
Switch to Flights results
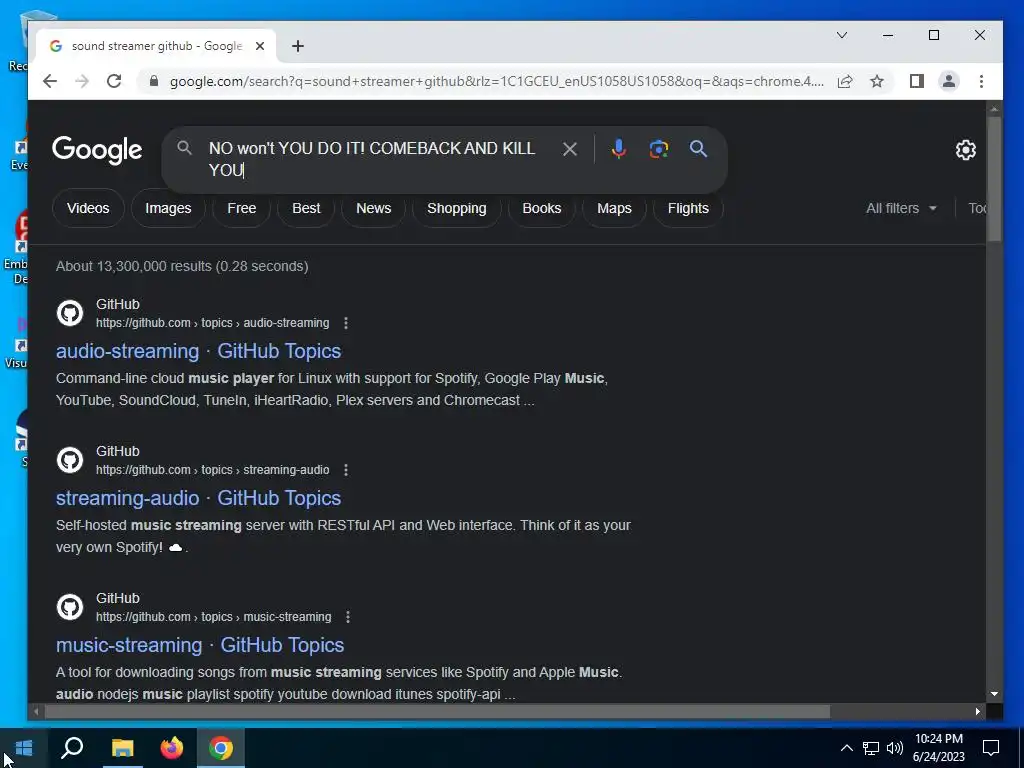[x=688, y=208]
